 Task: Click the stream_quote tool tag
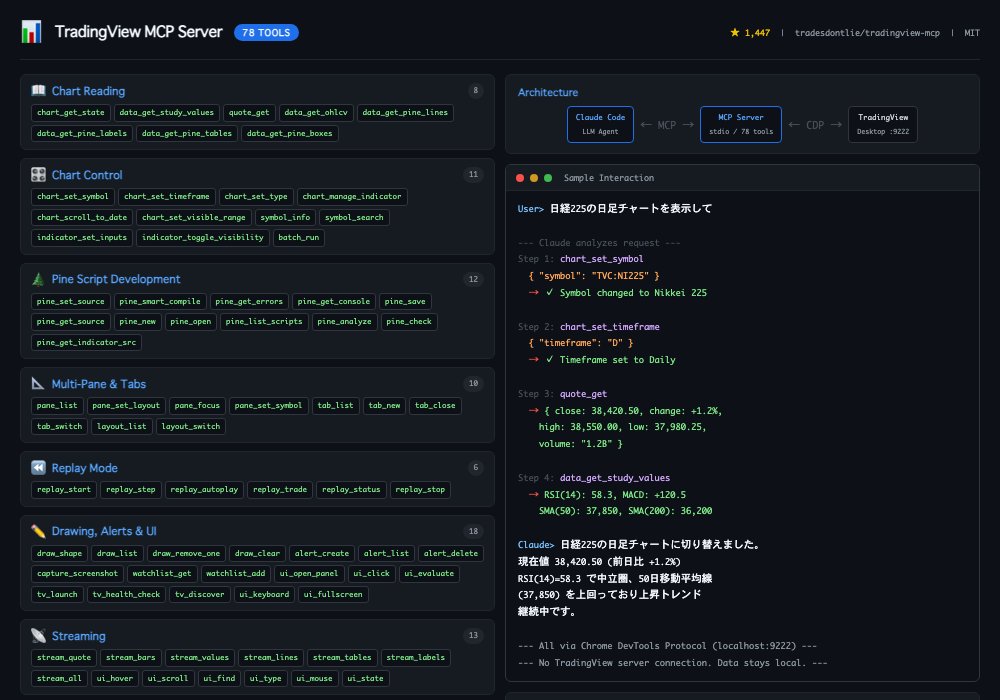[x=64, y=657]
